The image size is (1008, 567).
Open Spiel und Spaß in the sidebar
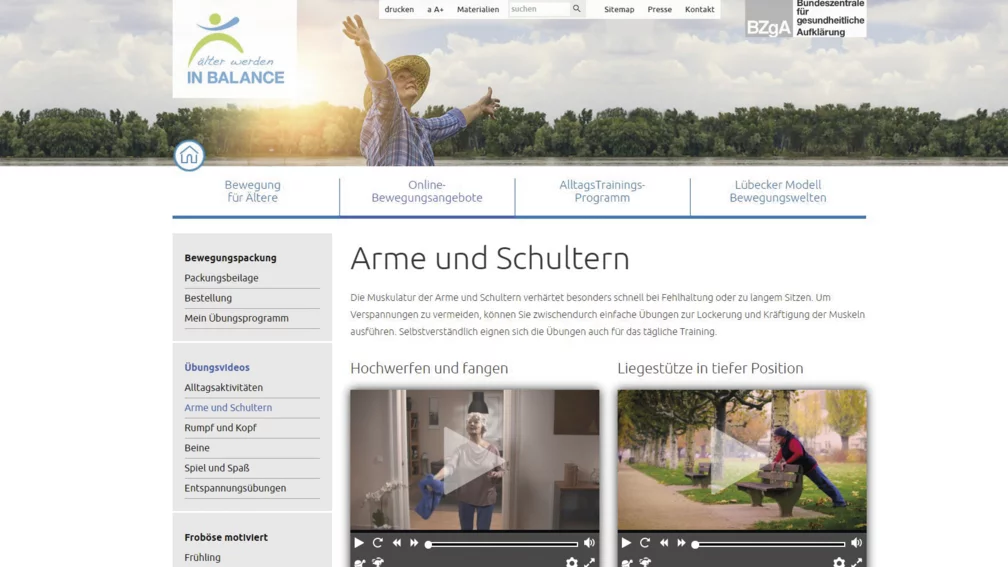point(217,468)
